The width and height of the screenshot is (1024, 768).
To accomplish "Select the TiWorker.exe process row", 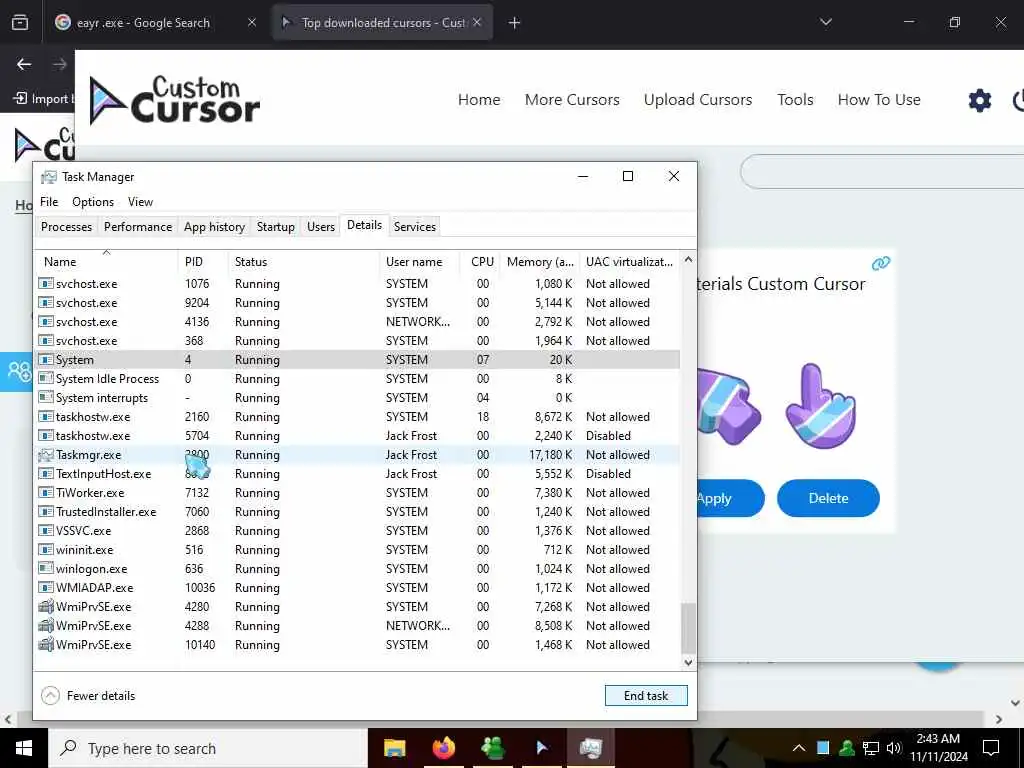I will (357, 492).
